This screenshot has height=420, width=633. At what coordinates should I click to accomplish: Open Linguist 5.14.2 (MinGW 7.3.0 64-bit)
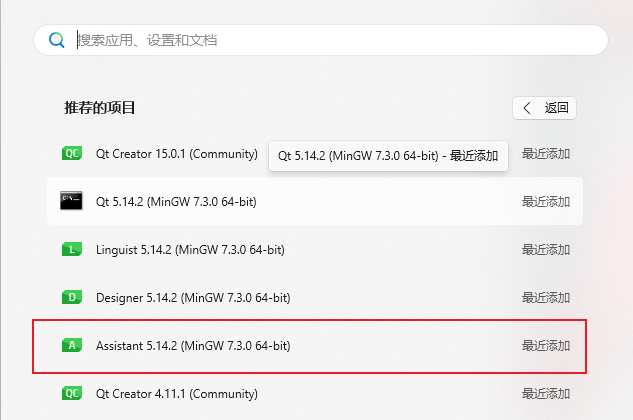pos(315,249)
